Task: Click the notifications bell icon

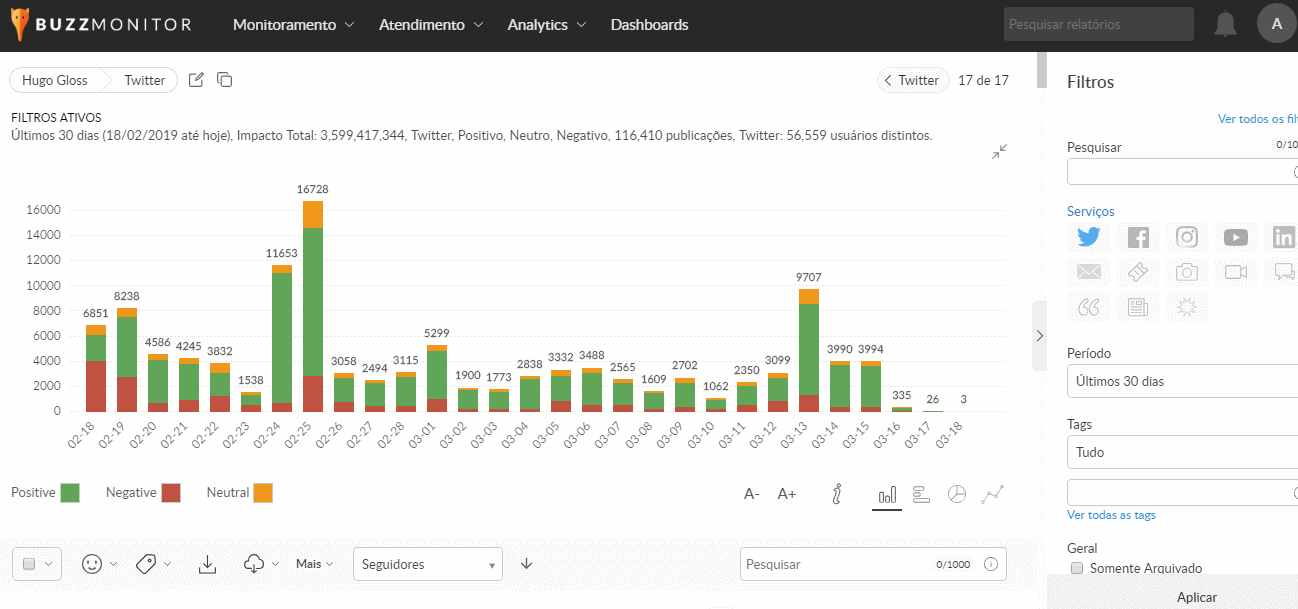Action: coord(1225,25)
